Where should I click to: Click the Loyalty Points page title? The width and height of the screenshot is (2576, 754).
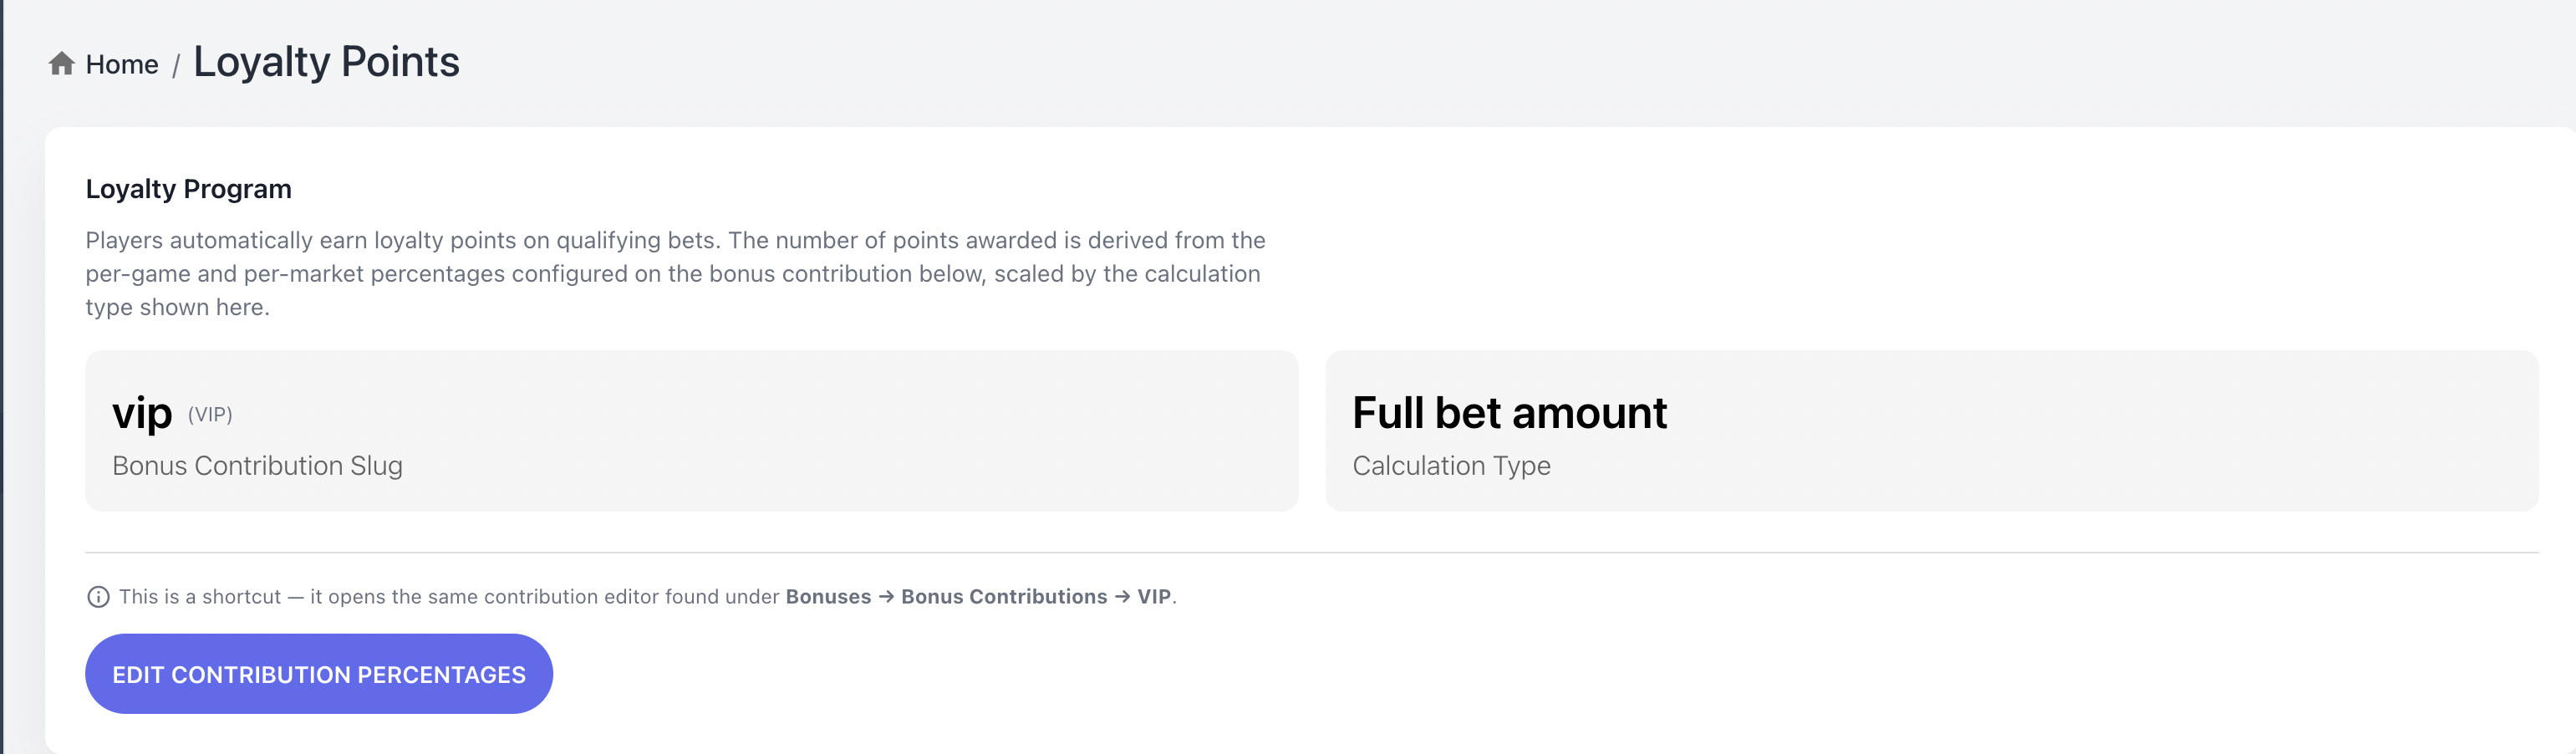tap(326, 62)
